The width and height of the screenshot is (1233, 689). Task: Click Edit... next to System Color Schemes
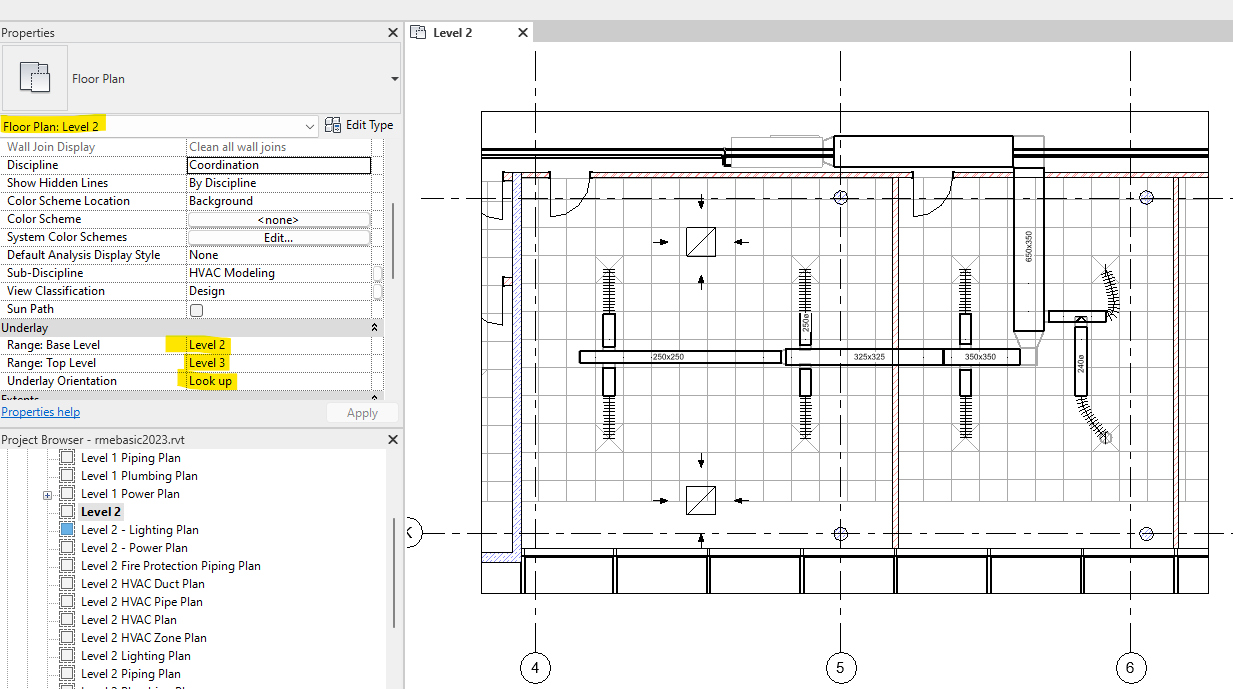coord(279,236)
